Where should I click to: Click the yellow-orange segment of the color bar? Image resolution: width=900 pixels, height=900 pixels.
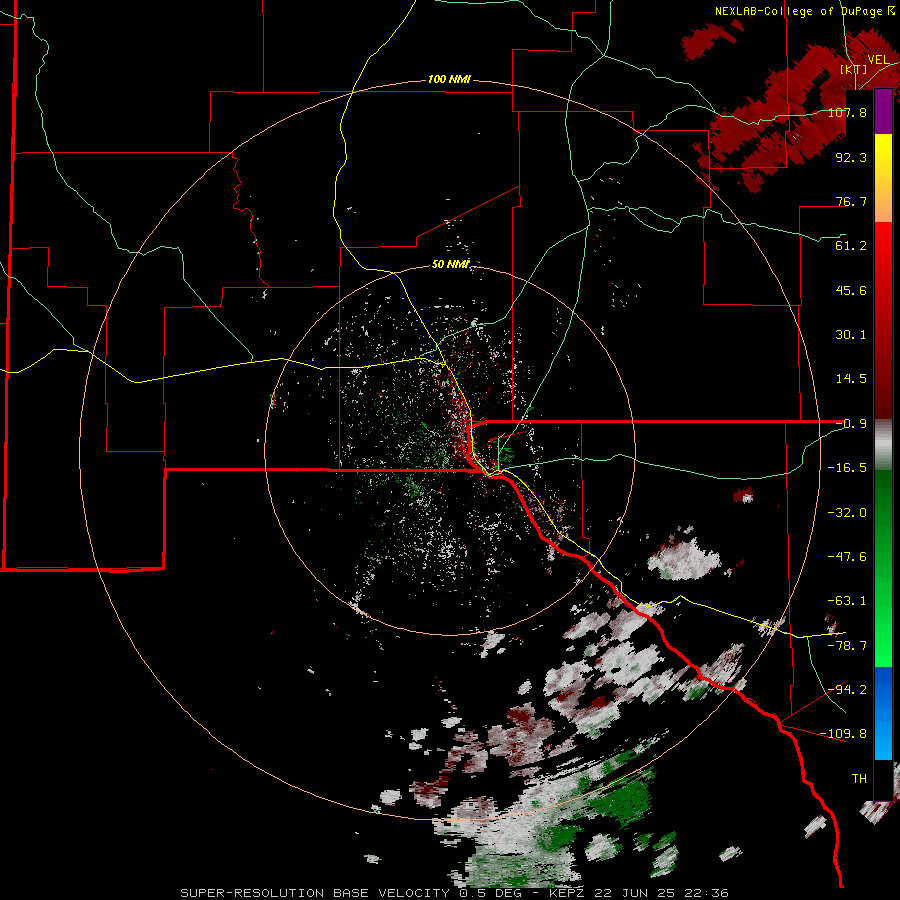pos(883,178)
